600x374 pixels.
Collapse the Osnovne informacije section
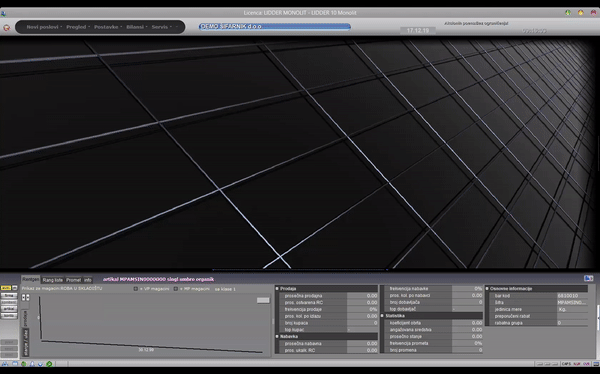pos(487,289)
